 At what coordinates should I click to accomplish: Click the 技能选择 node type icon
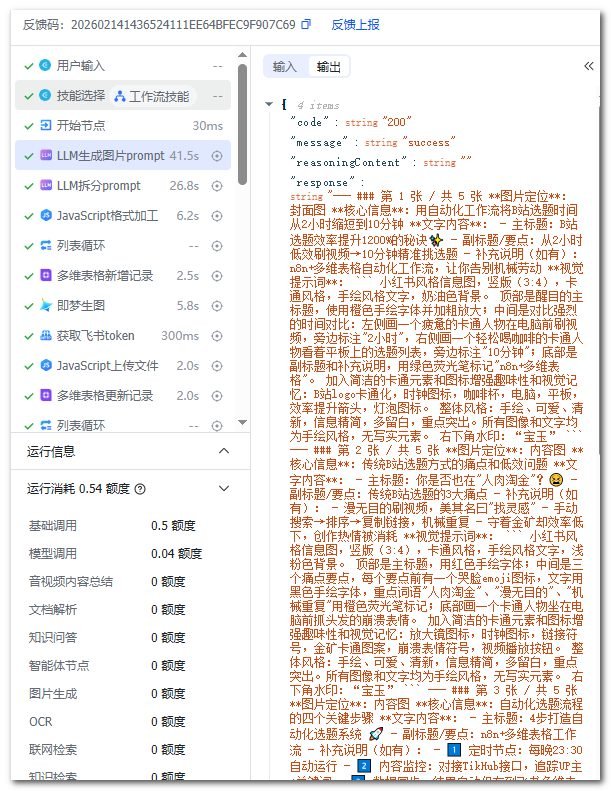click(45, 95)
